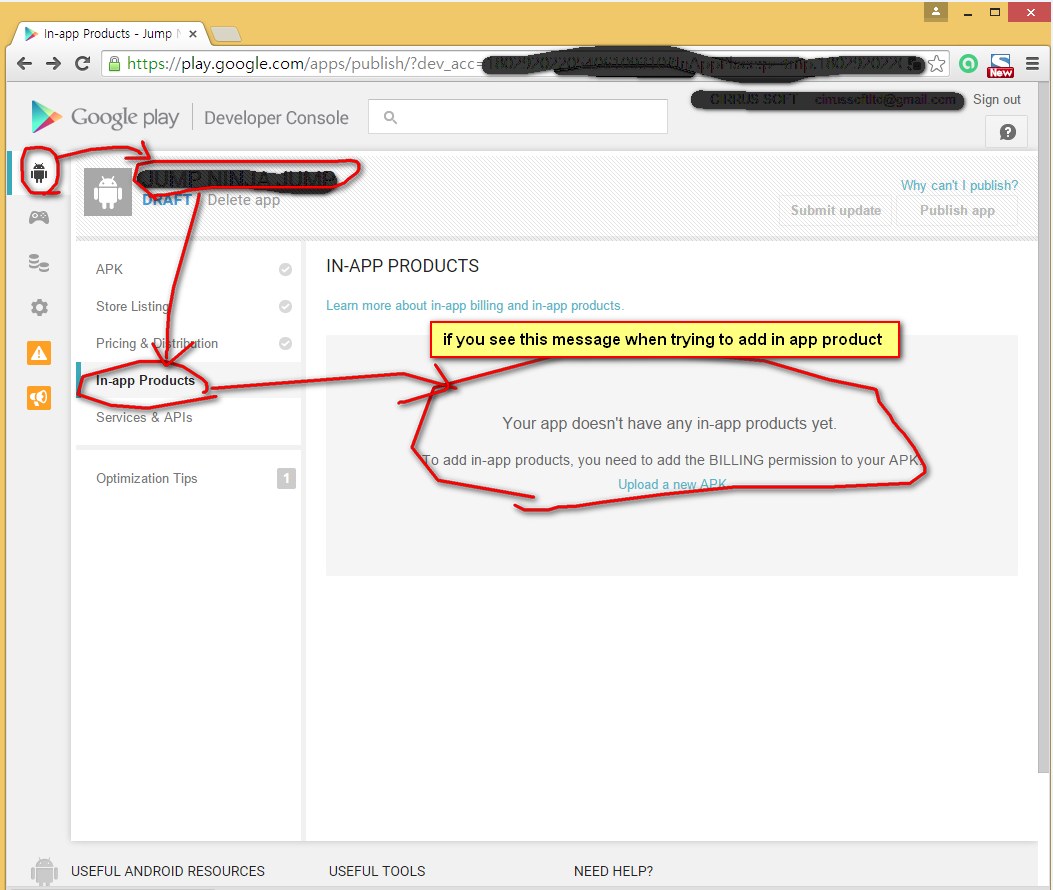
Task: Click Why can't I publish link
Action: [959, 185]
